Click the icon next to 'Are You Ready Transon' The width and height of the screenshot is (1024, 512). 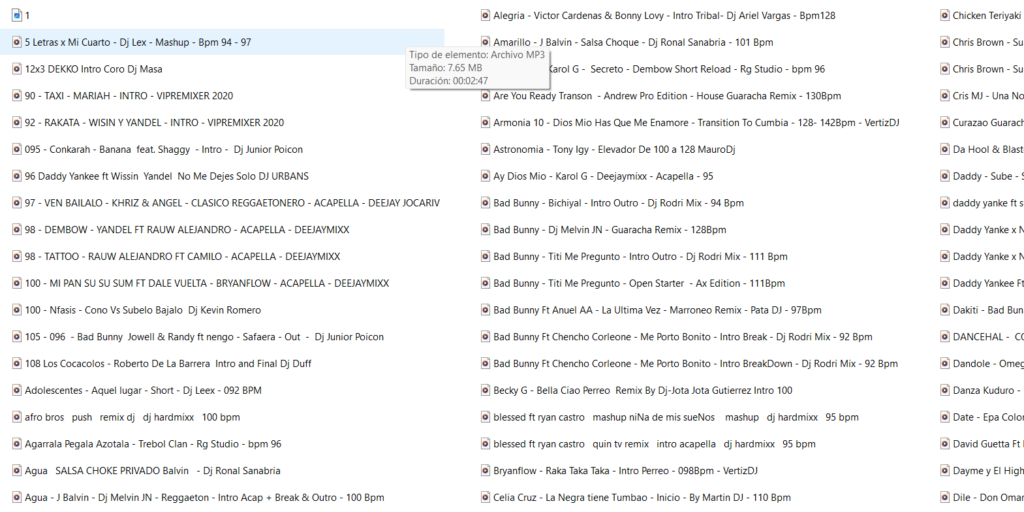[x=485, y=95]
